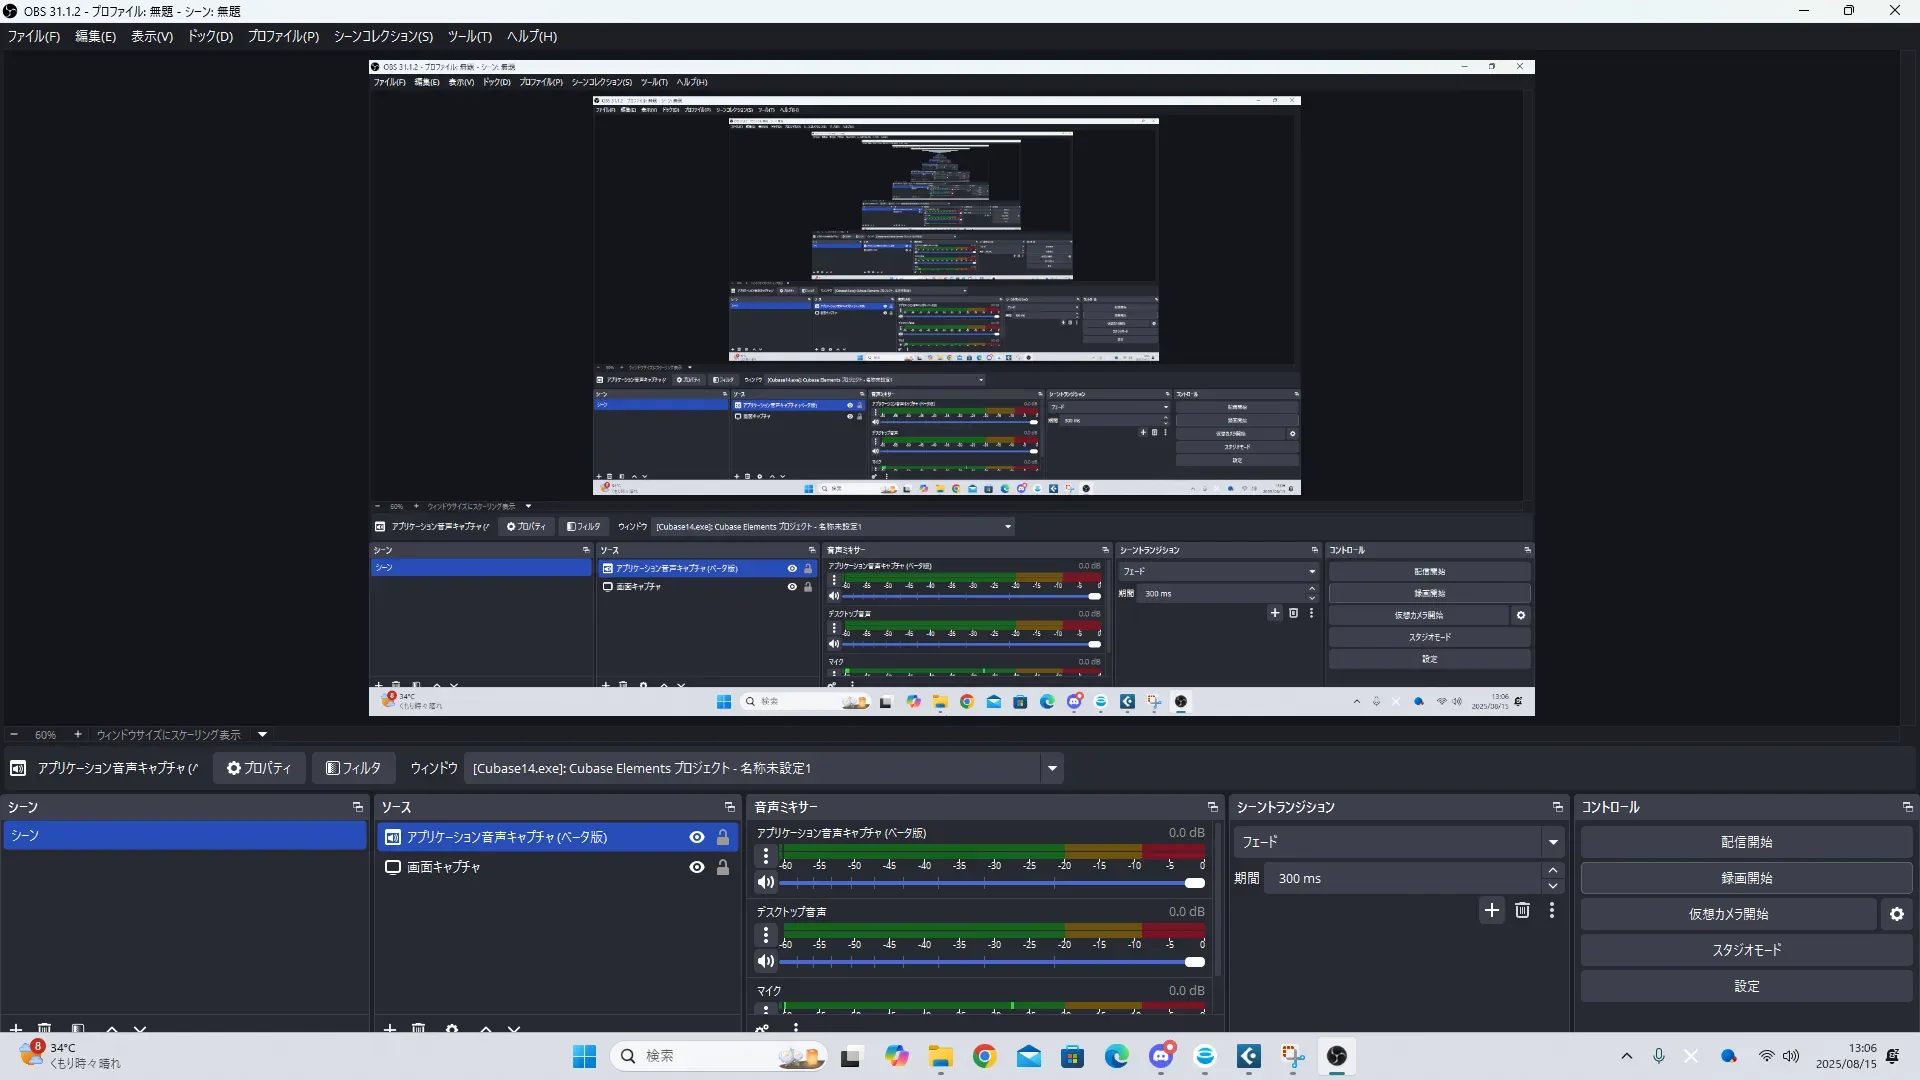Open the preview scaling dropdown arrow
The width and height of the screenshot is (1920, 1080).
pyautogui.click(x=263, y=734)
